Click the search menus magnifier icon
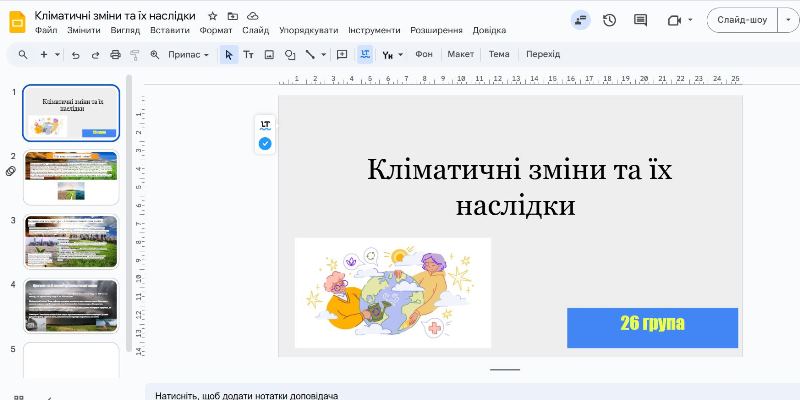 (24, 54)
